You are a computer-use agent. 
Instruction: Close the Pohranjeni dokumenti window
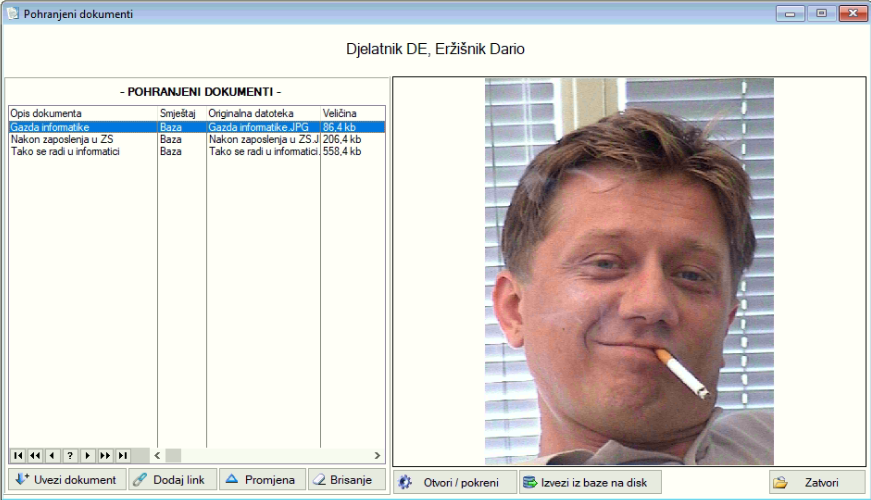click(x=853, y=13)
